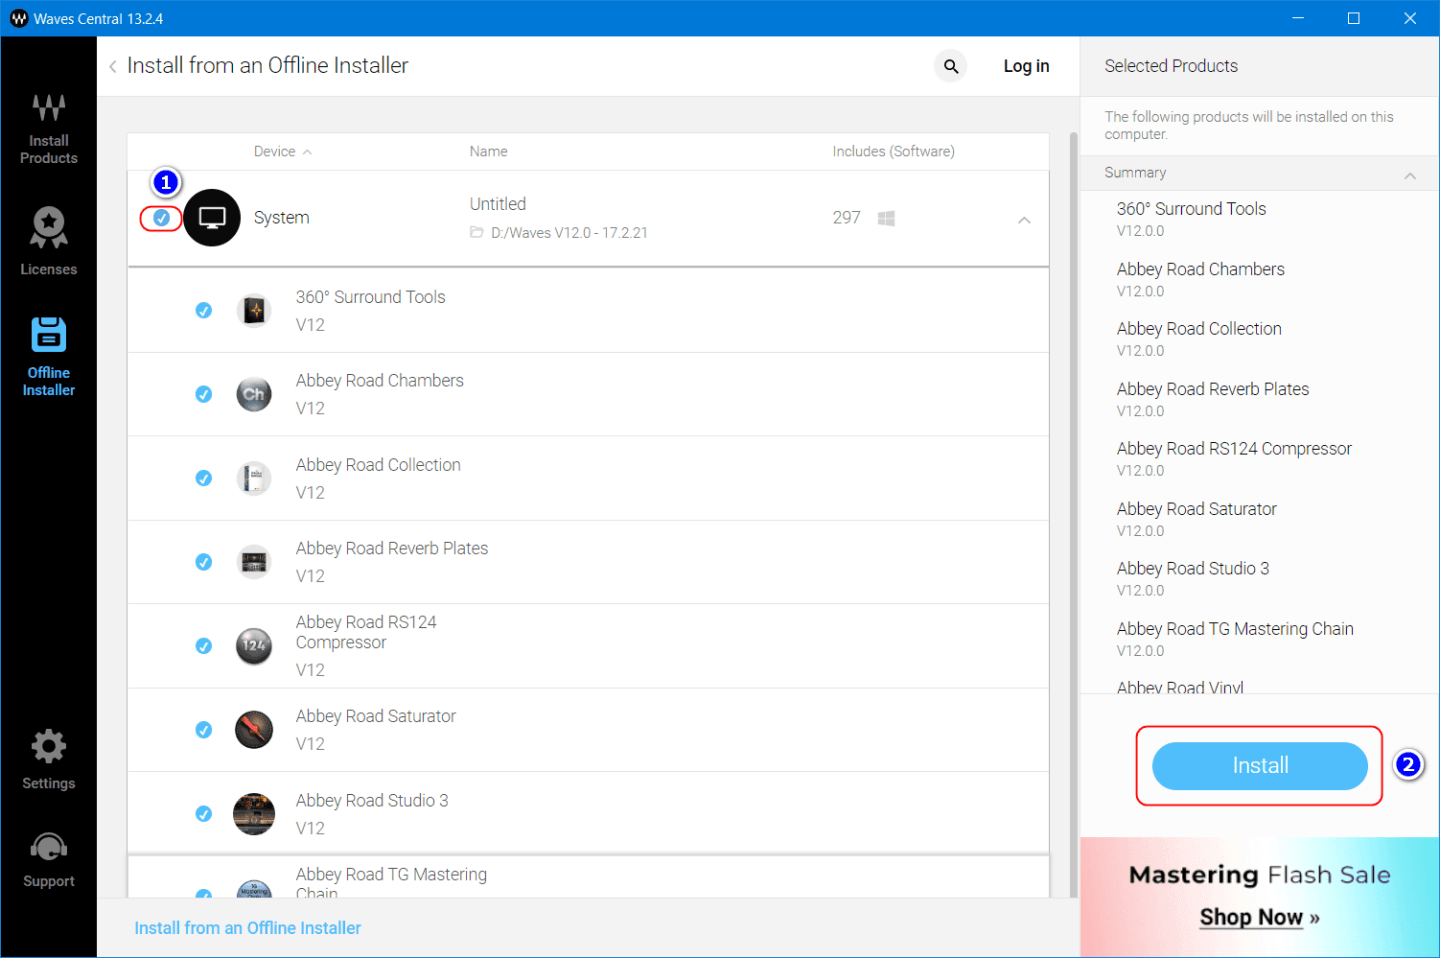The height and width of the screenshot is (958, 1440).
Task: Open the Licenses section
Action: [48, 241]
